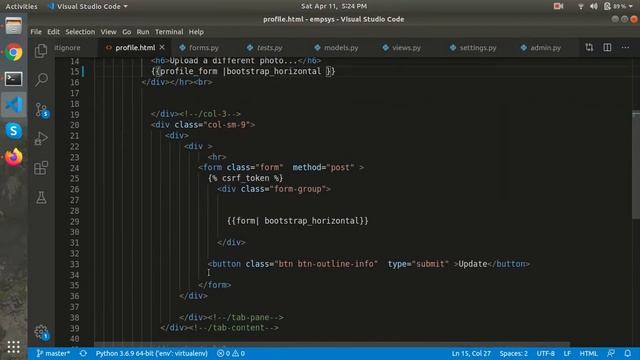Split the editor to the right
The width and height of the screenshot is (640, 360).
[x=607, y=47]
